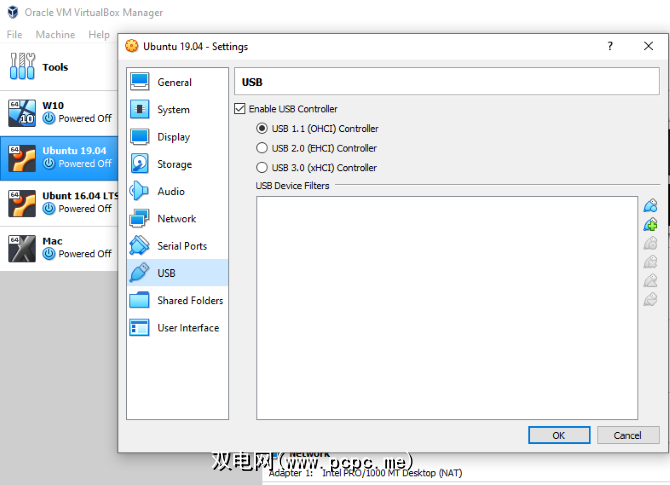Confirm settings with OK button
The height and width of the screenshot is (485, 670).
point(559,435)
